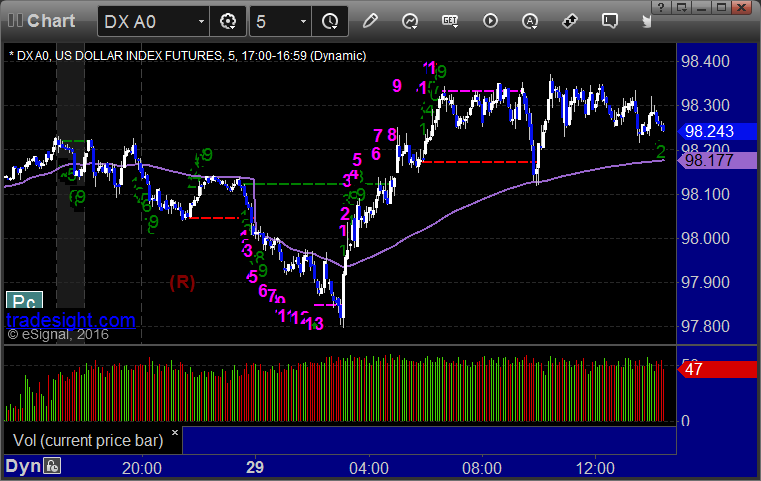Close the Vol study pane

175,432
